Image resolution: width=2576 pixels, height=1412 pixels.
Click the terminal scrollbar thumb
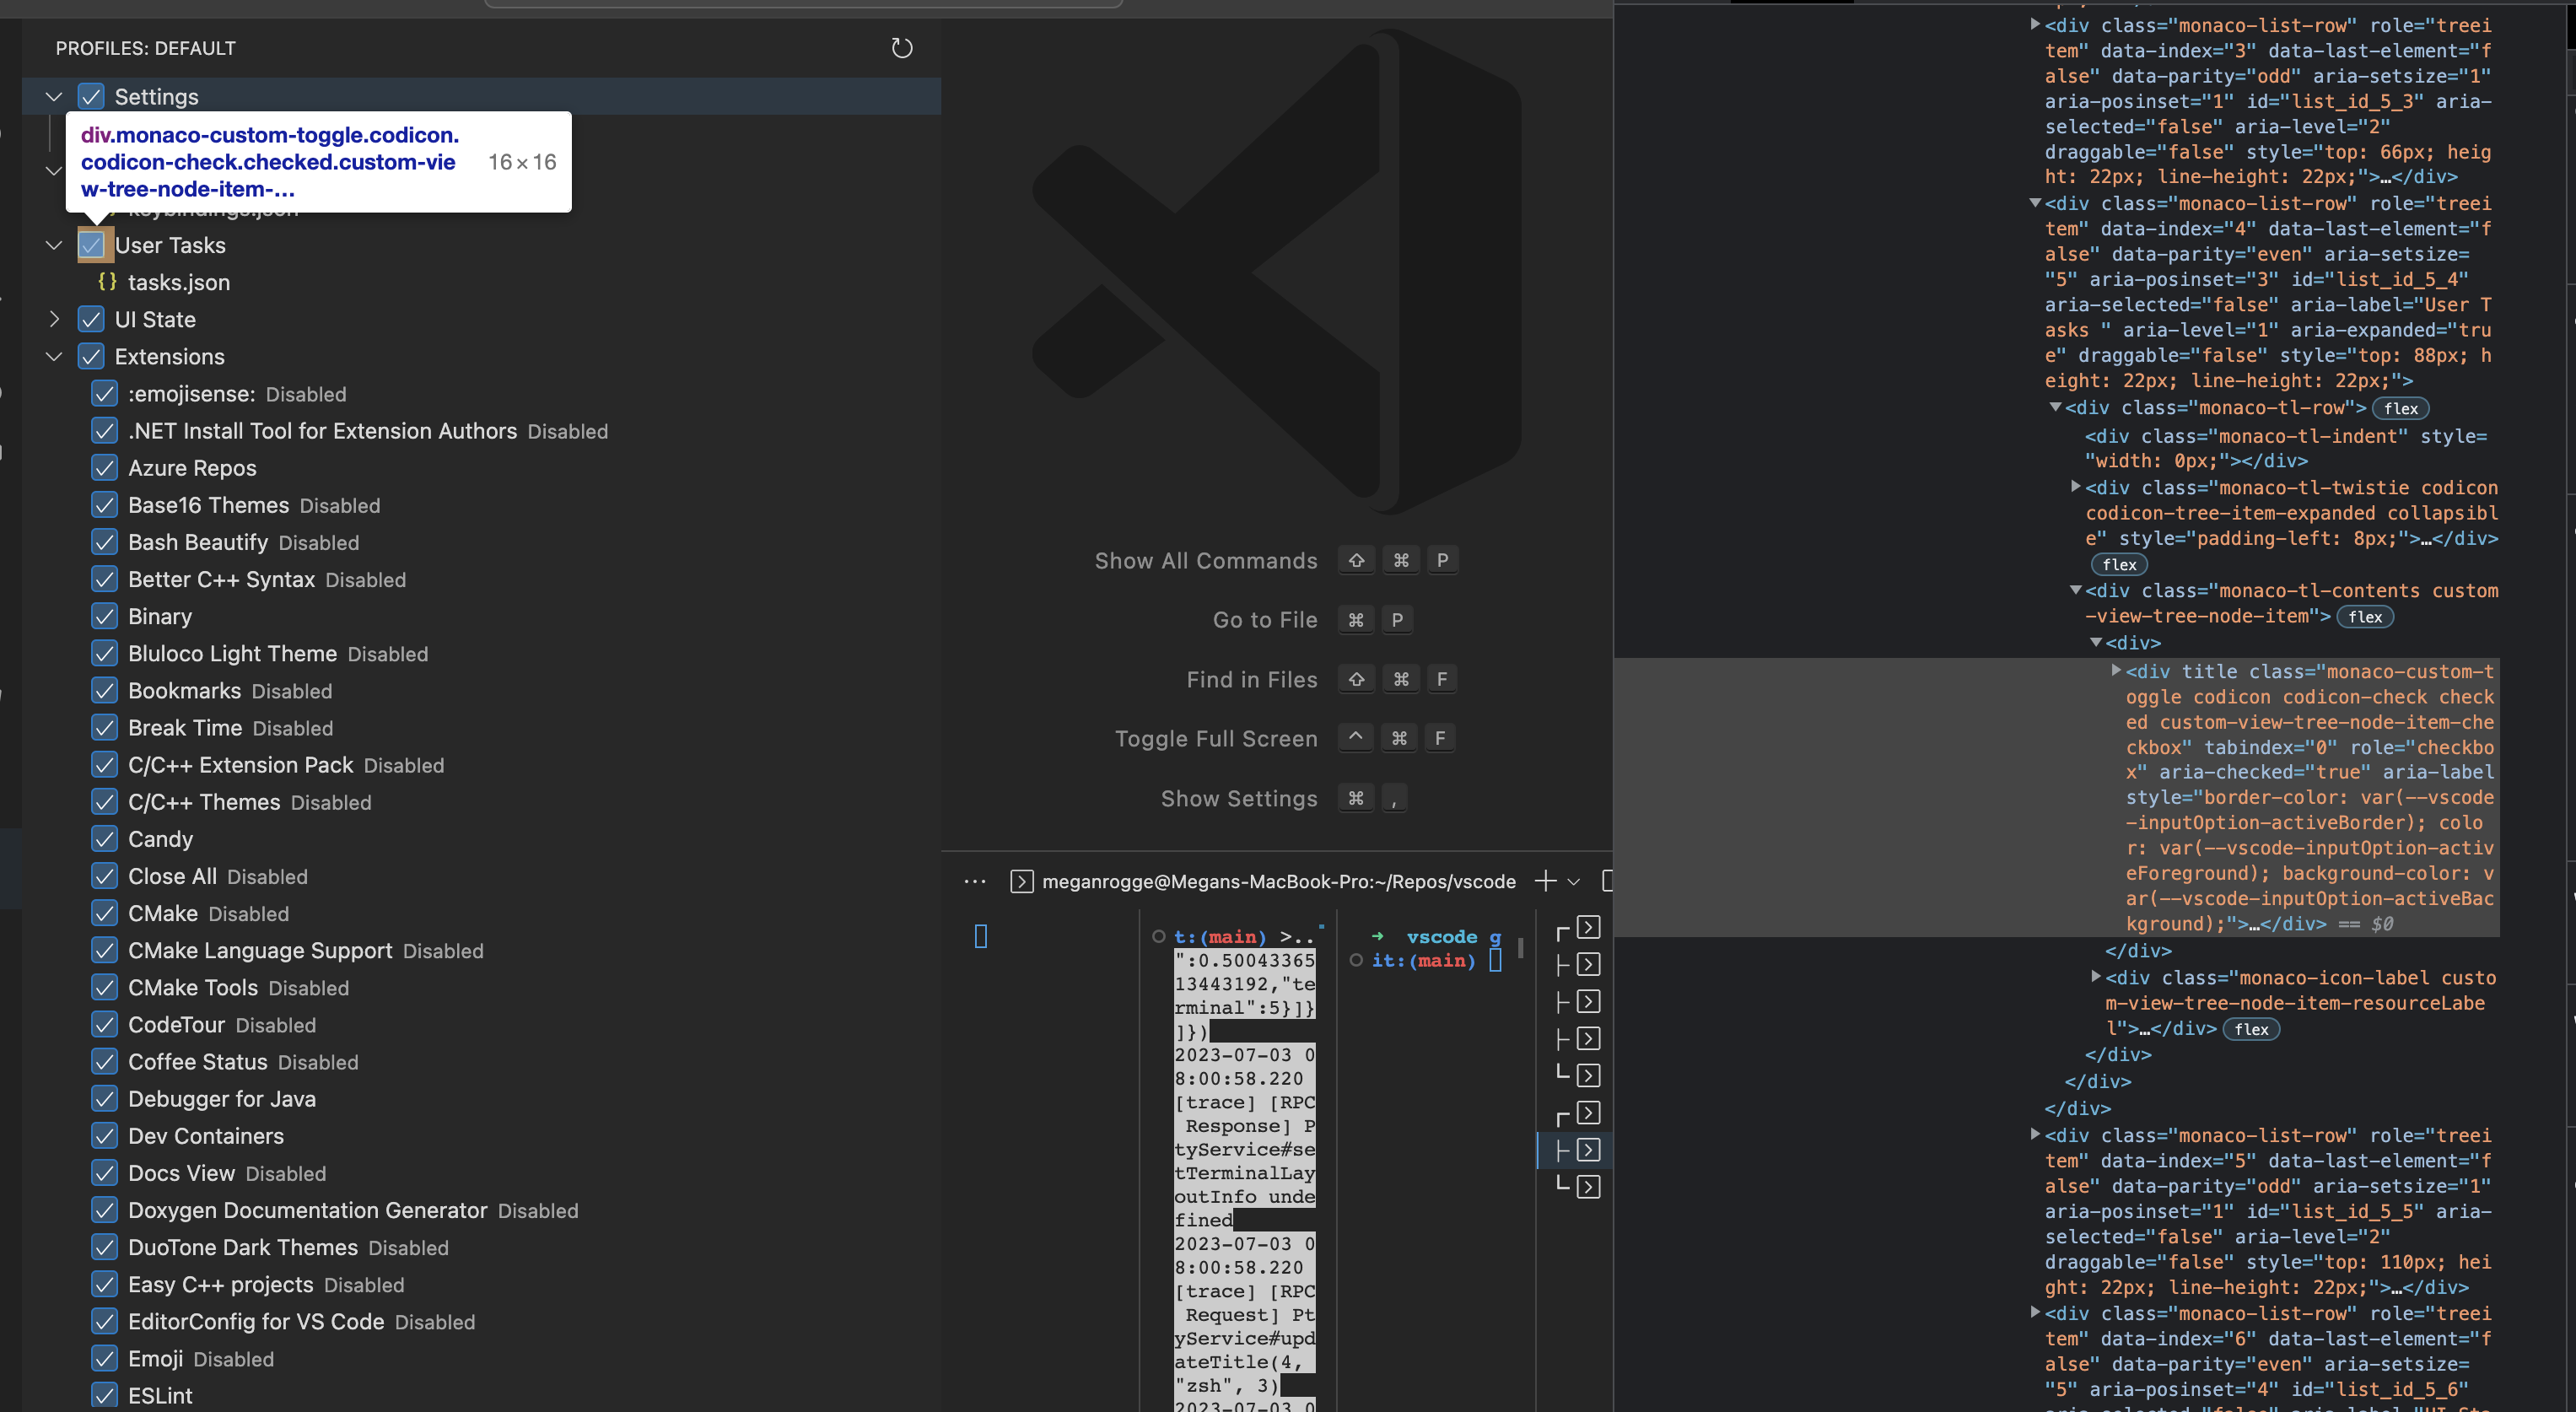pos(1521,950)
